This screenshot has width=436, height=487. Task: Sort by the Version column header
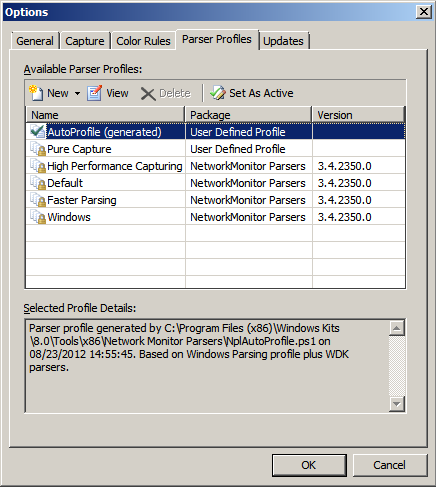(358, 115)
